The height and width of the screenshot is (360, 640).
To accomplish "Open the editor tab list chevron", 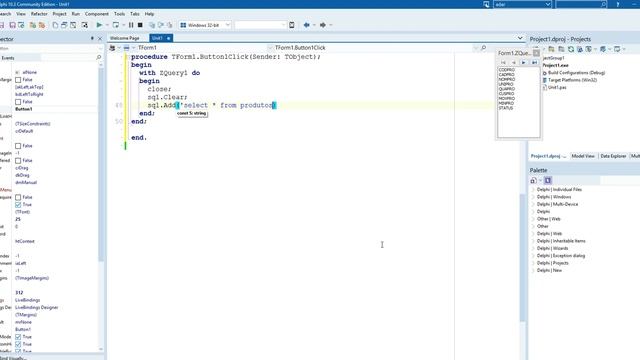I will 520,38.
